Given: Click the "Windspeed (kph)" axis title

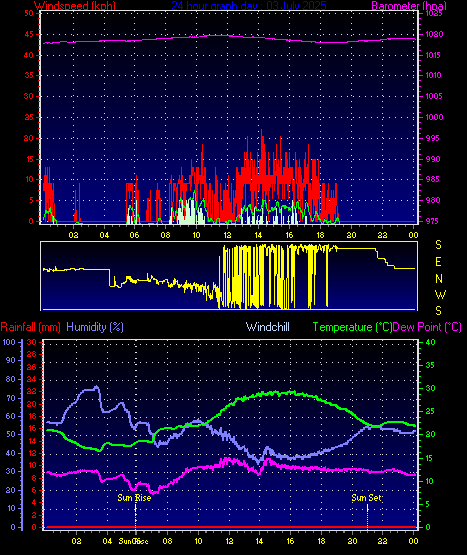Looking at the screenshot, I should click(75, 6).
